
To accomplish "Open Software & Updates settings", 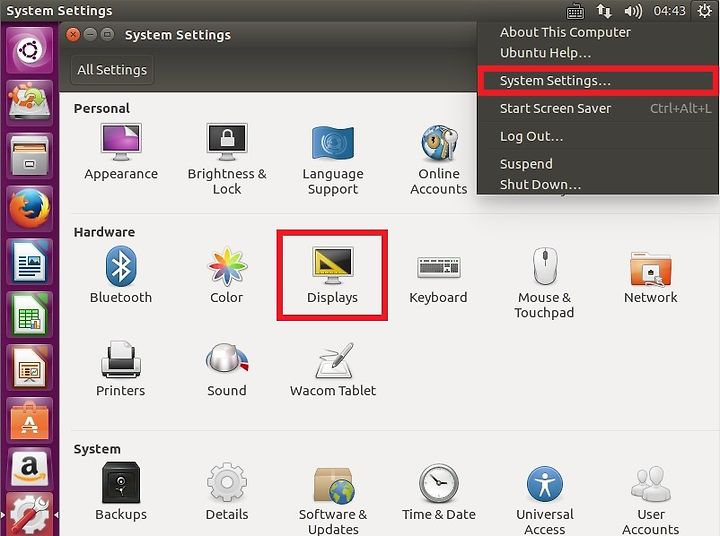I will pos(333,499).
